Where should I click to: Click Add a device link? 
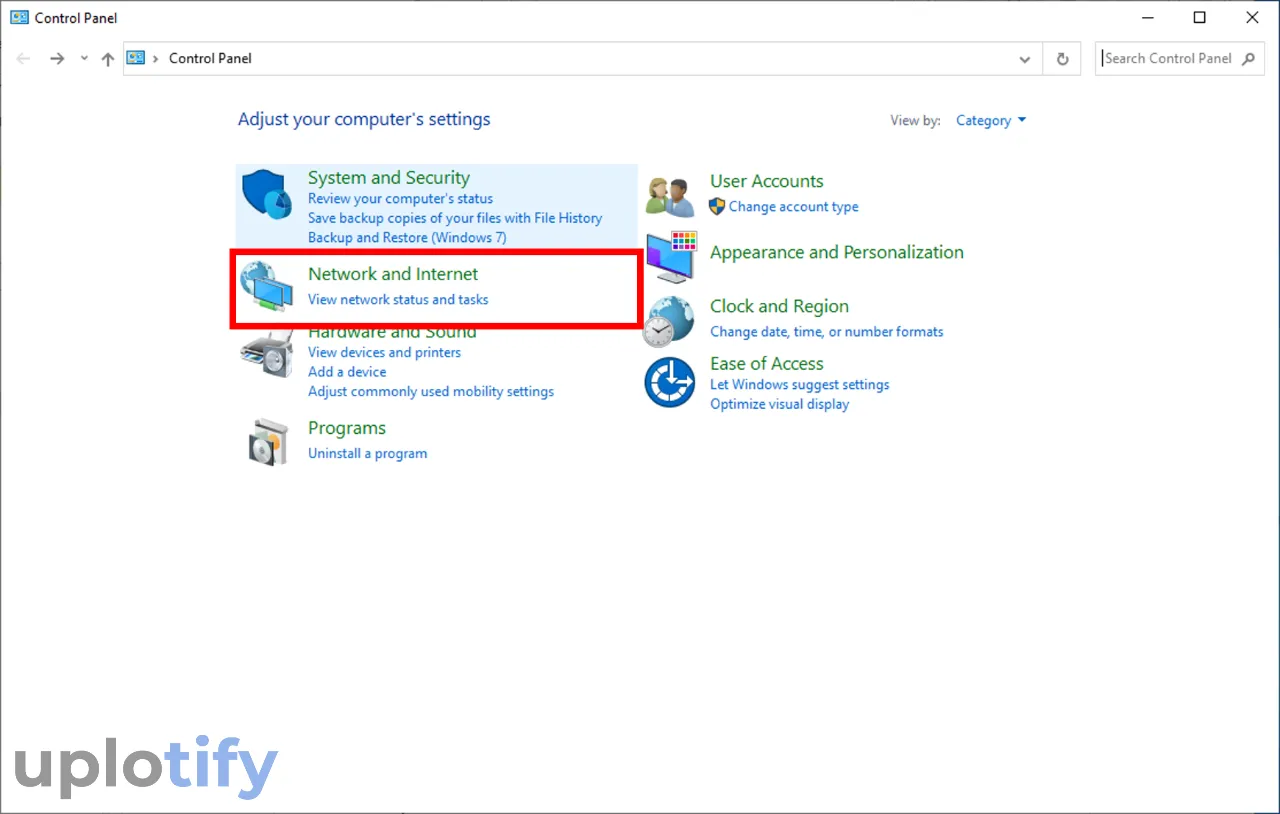click(x=347, y=372)
